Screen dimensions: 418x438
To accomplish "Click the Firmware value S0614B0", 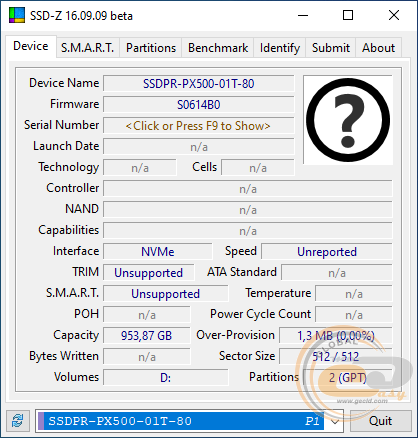I will coord(199,105).
